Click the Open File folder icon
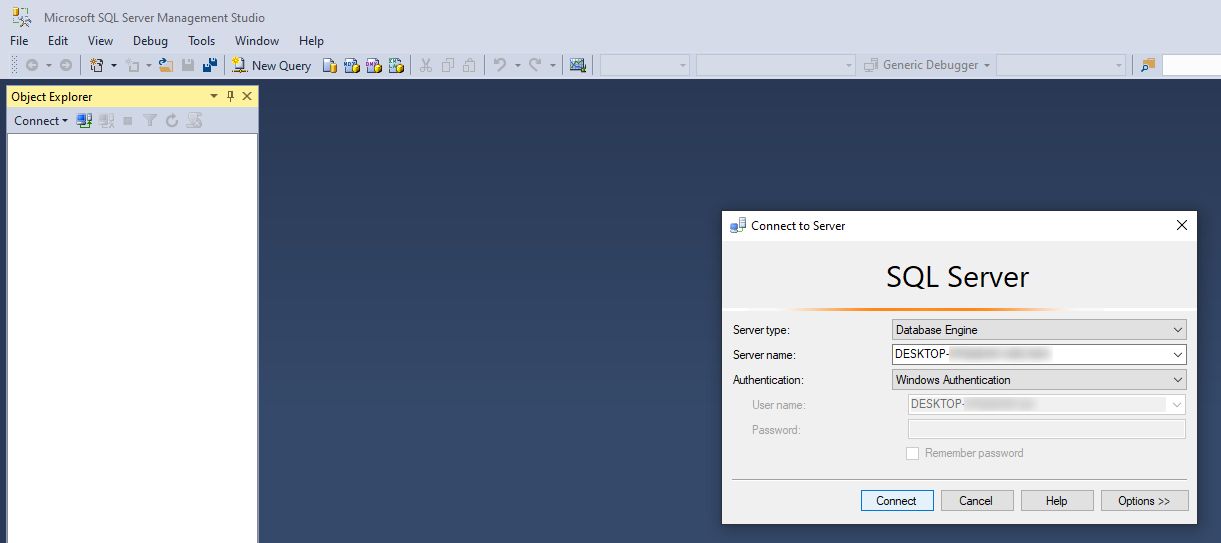 pos(166,65)
